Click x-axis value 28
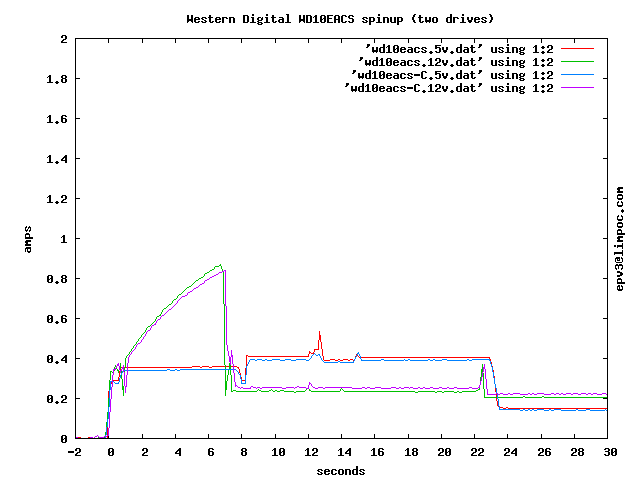The image size is (640, 480). pos(577,452)
